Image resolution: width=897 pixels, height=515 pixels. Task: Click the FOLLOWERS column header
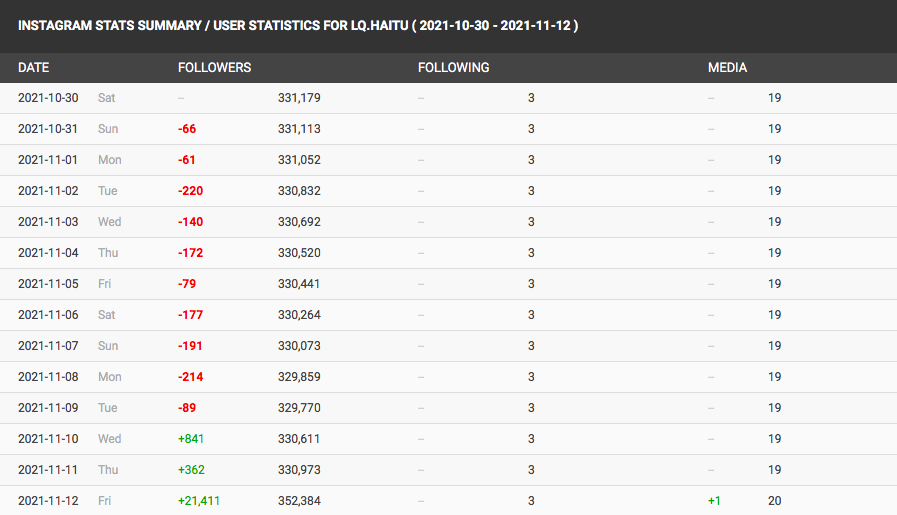point(215,68)
